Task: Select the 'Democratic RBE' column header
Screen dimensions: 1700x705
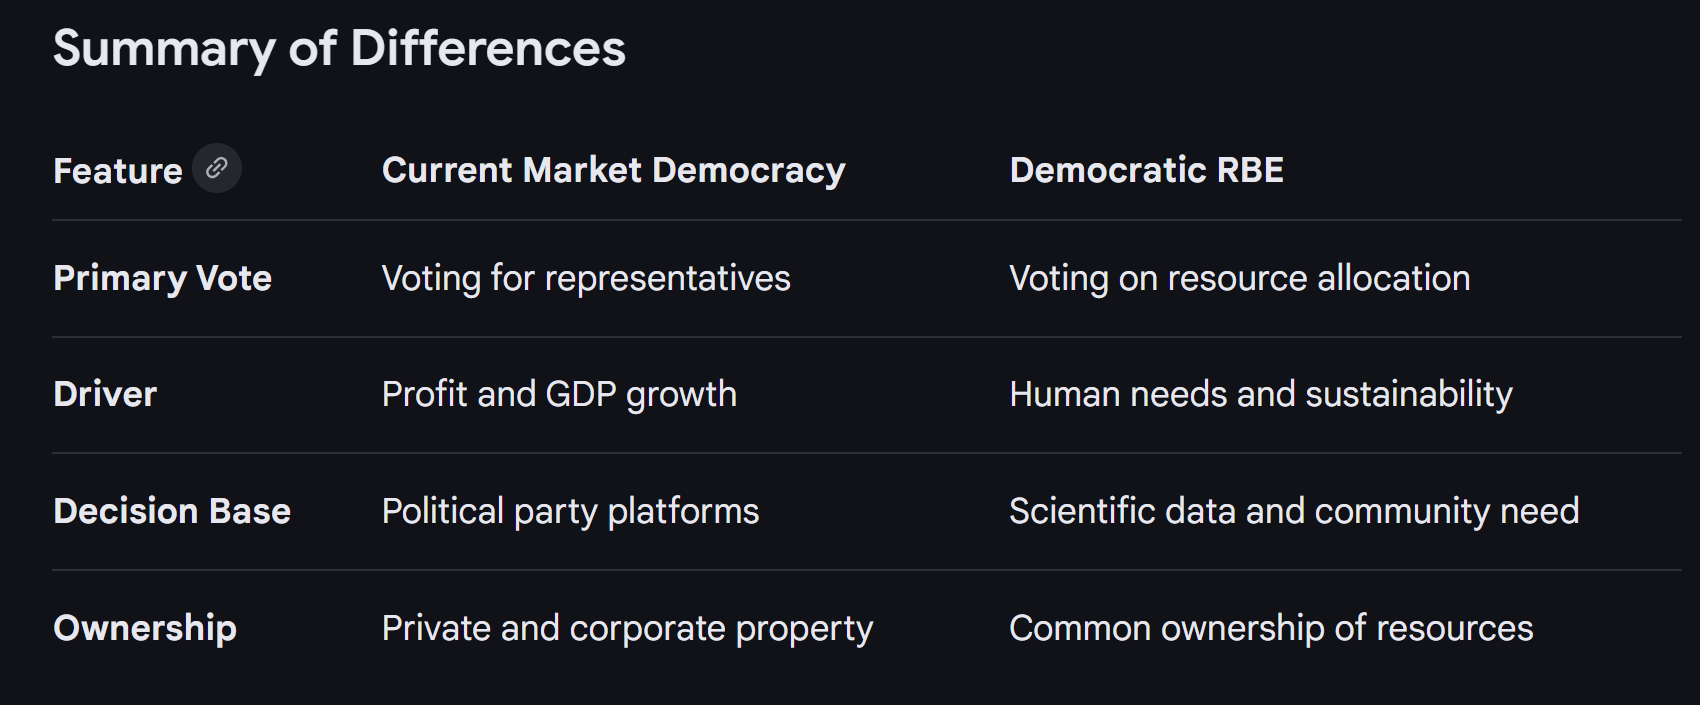Action: pyautogui.click(x=1146, y=170)
